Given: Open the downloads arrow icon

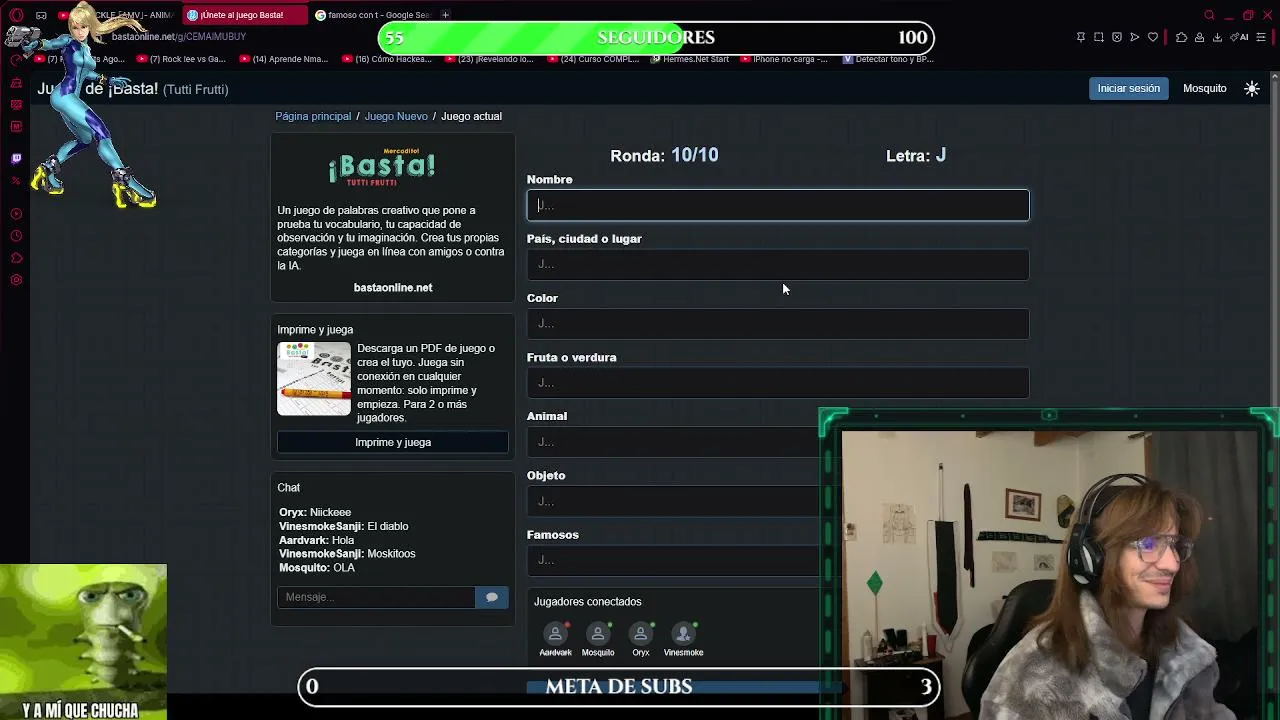Looking at the screenshot, I should (1217, 37).
